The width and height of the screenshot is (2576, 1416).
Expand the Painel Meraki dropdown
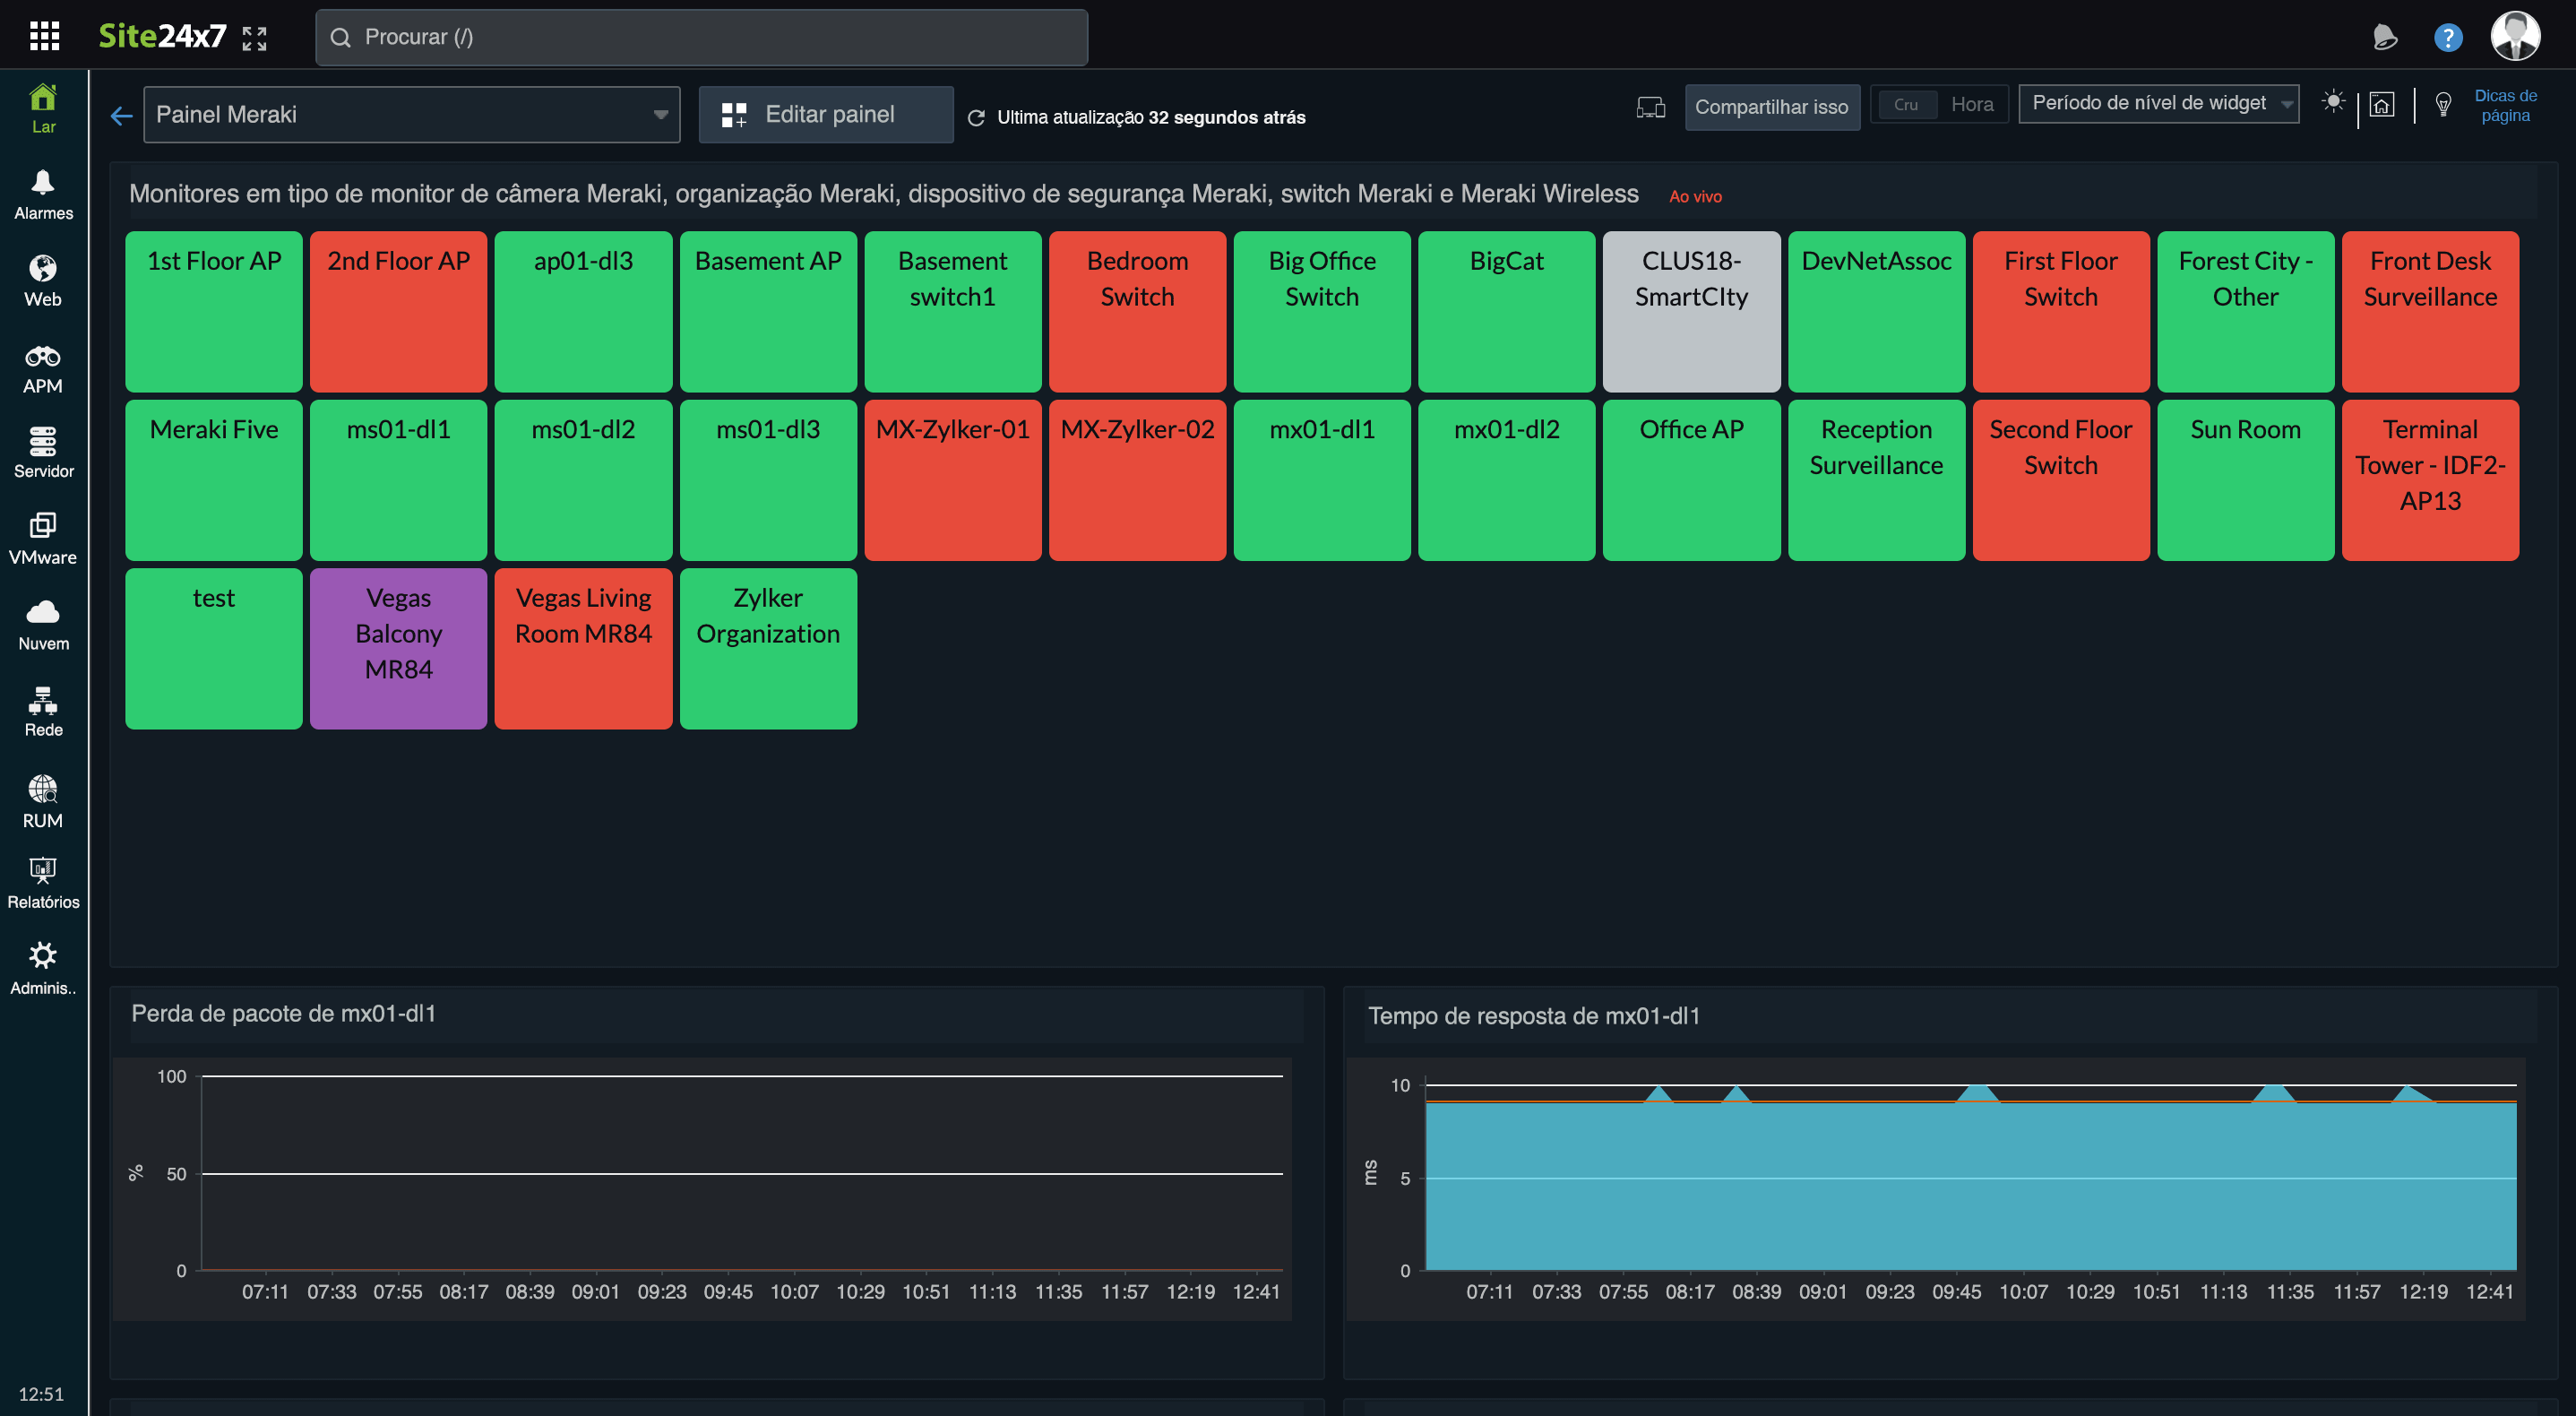[659, 113]
